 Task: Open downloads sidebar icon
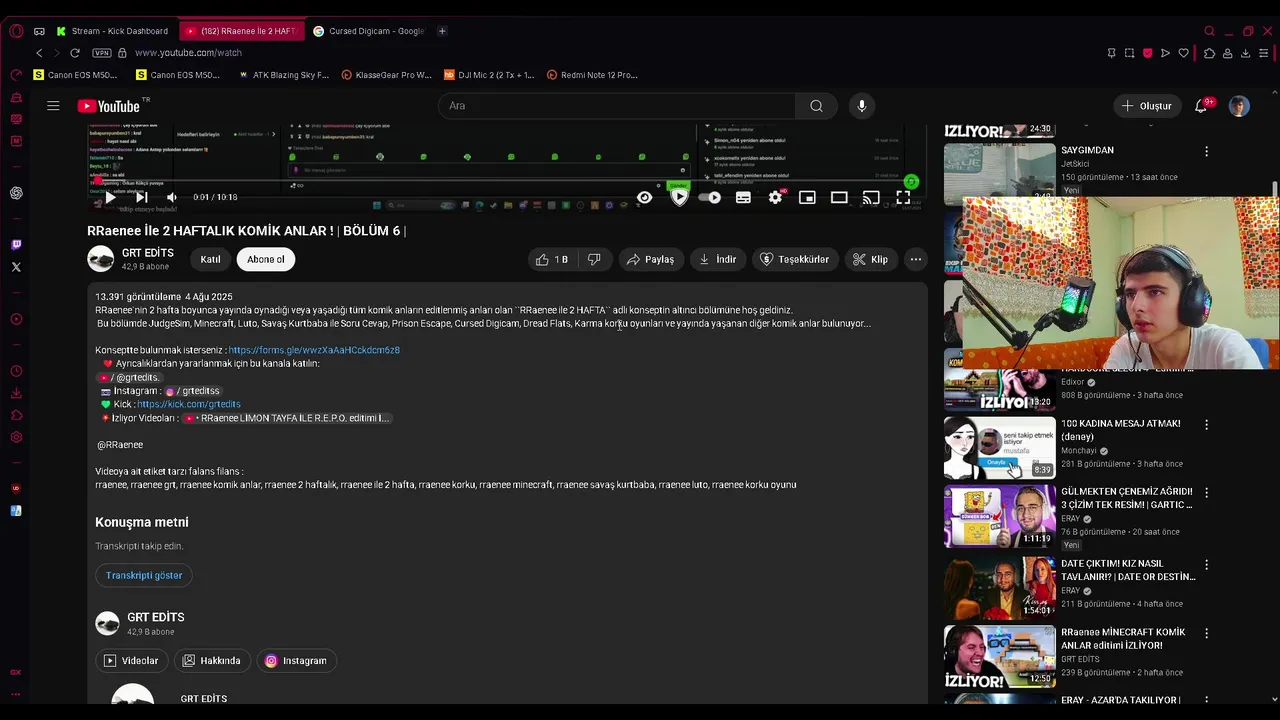(16, 393)
